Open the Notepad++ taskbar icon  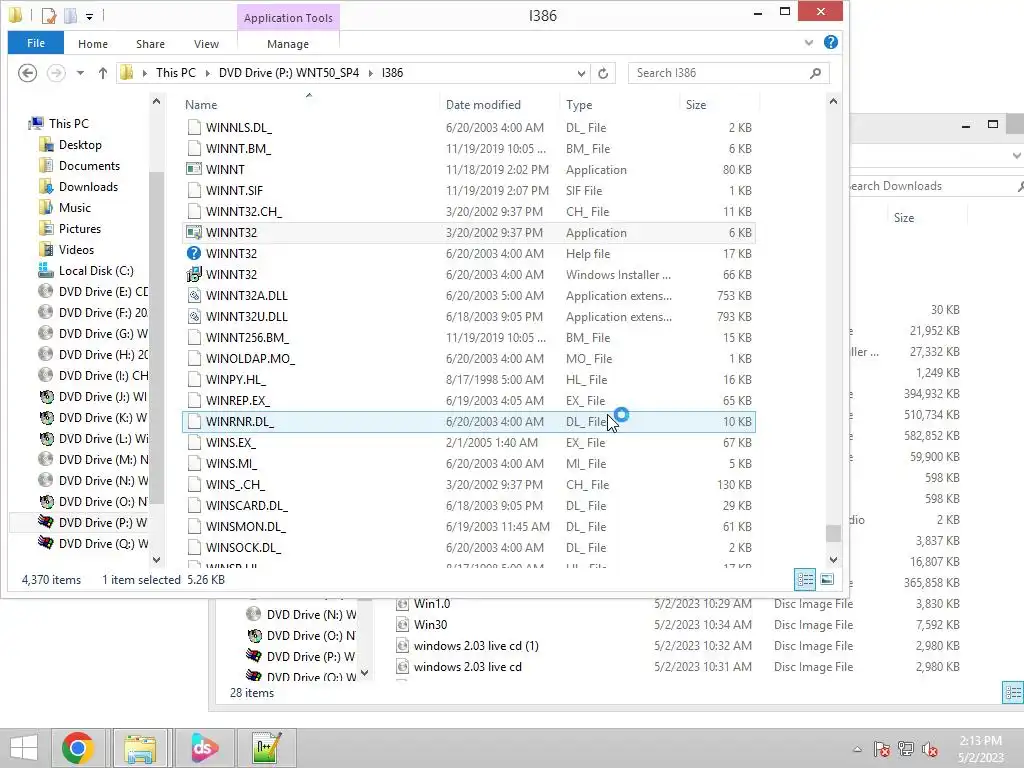[x=266, y=748]
